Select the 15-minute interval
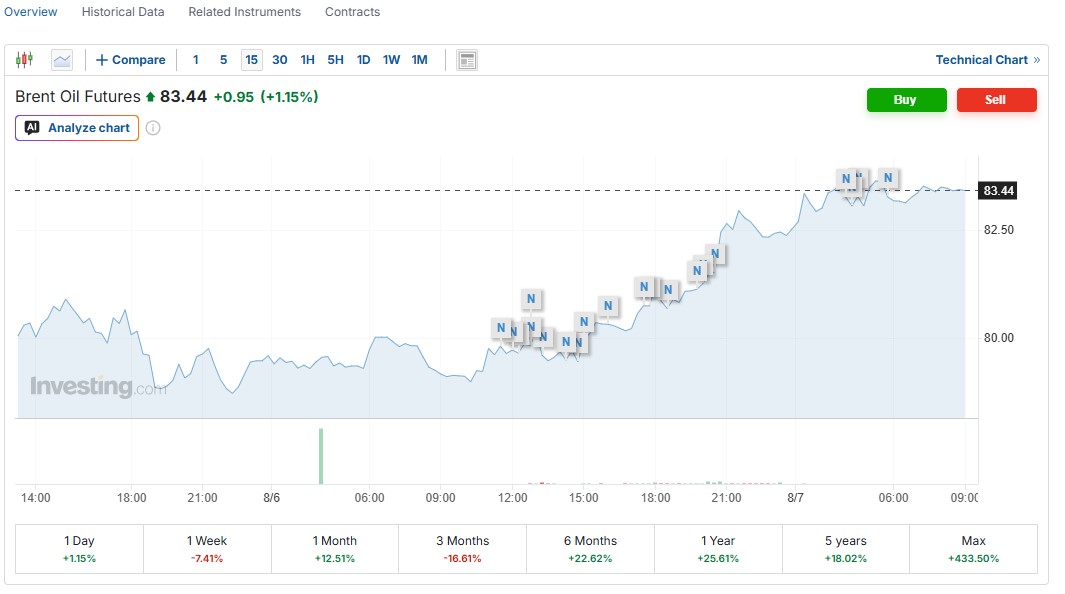The width and height of the screenshot is (1065, 594). pyautogui.click(x=251, y=60)
